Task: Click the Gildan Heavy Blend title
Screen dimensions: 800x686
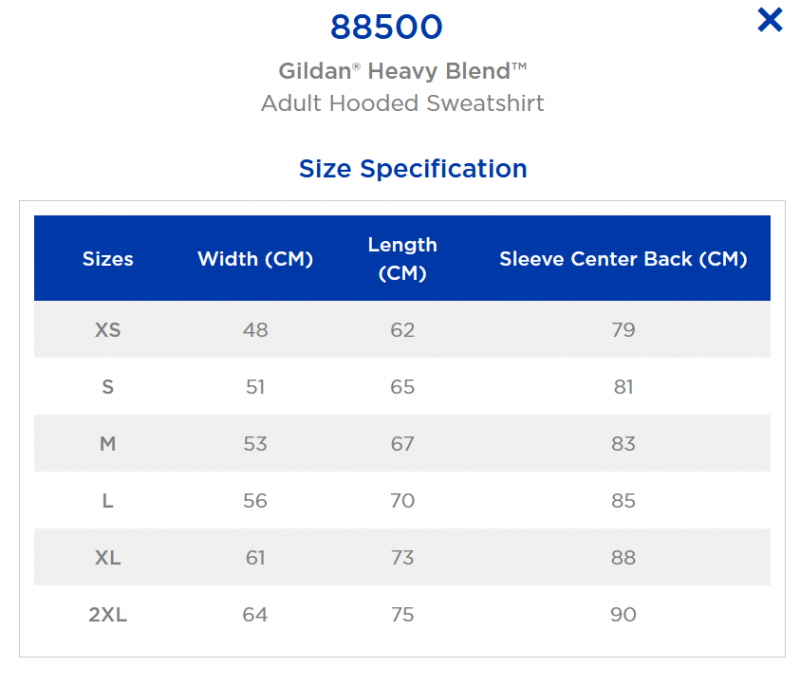Action: 403,71
